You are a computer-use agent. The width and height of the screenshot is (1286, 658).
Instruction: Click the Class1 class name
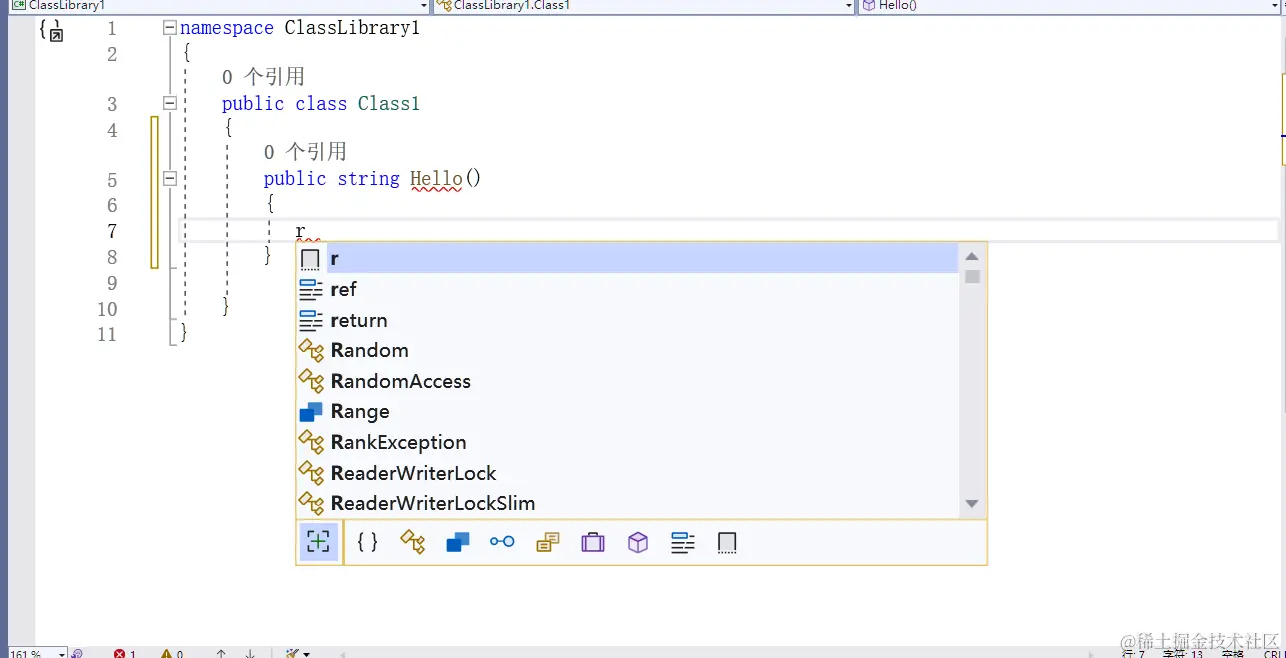pos(389,103)
